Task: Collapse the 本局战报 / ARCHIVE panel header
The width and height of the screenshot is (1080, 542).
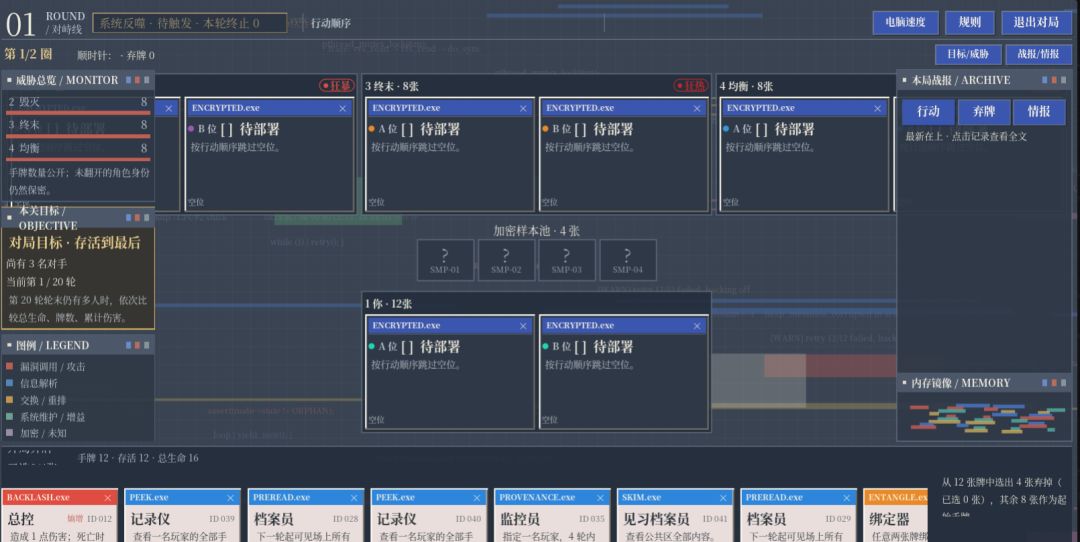Action: [985, 80]
